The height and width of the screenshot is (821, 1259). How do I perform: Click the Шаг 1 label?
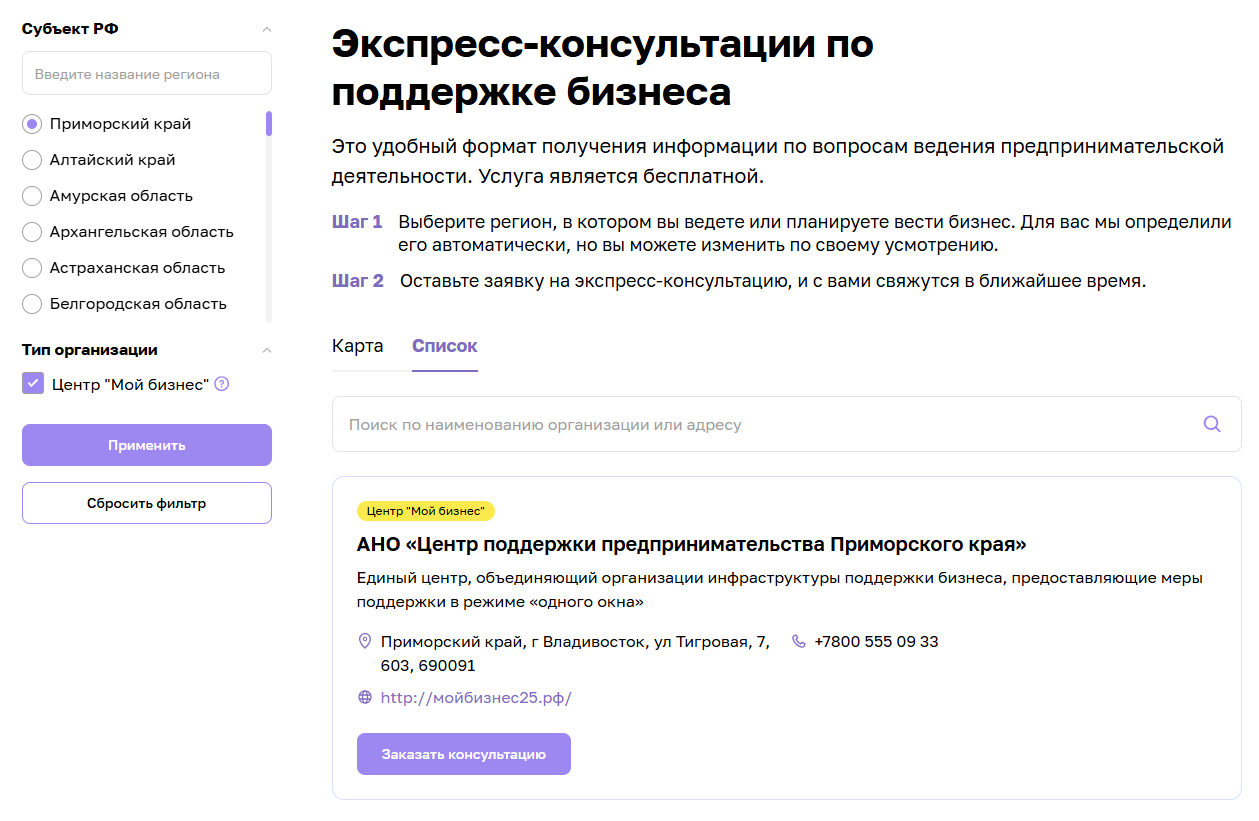tap(357, 222)
